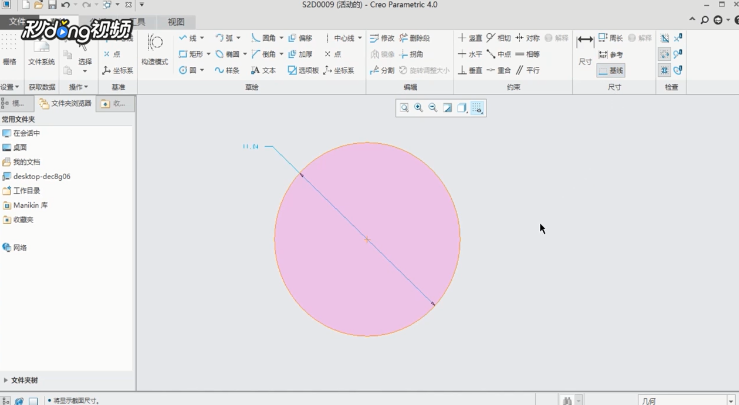Click the Undo arrow icon
The width and height of the screenshot is (739, 405).
(x=66, y=5)
